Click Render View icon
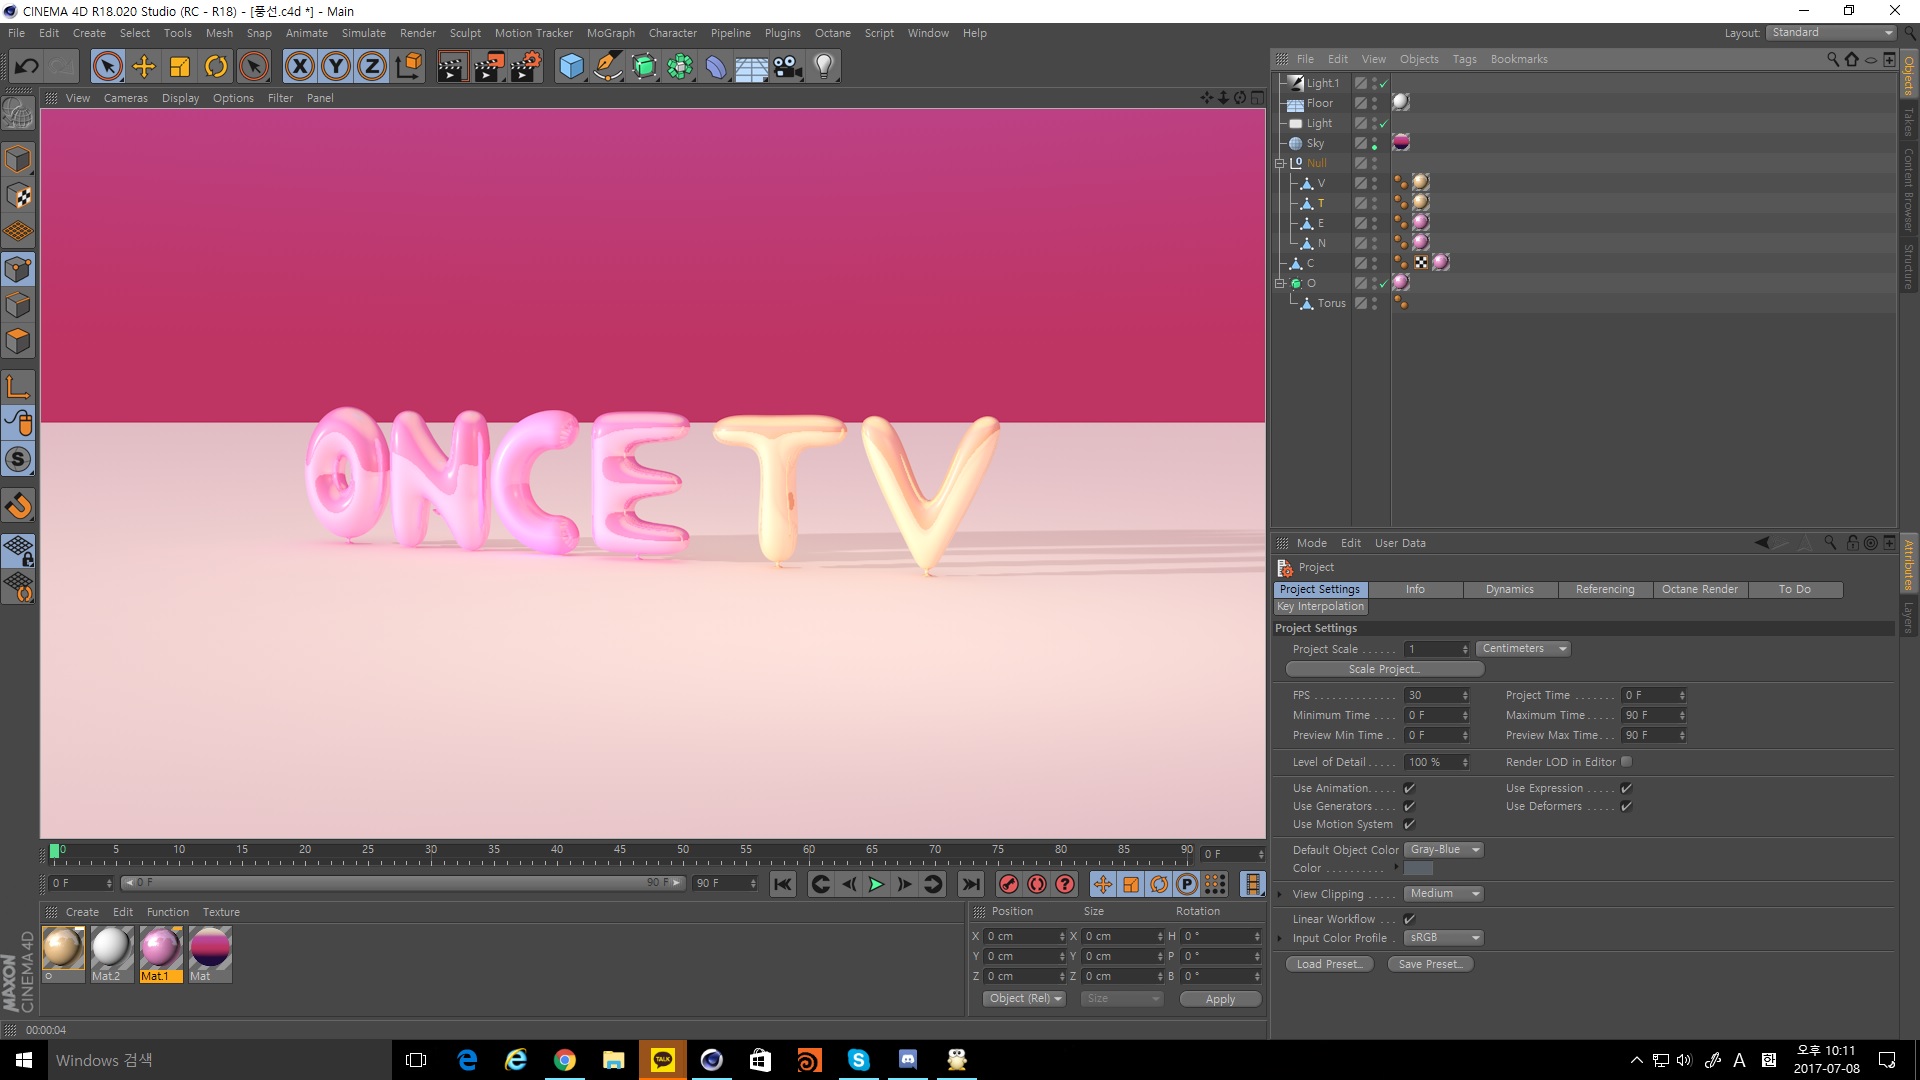Screen dimensions: 1920x1080 pos(452,67)
